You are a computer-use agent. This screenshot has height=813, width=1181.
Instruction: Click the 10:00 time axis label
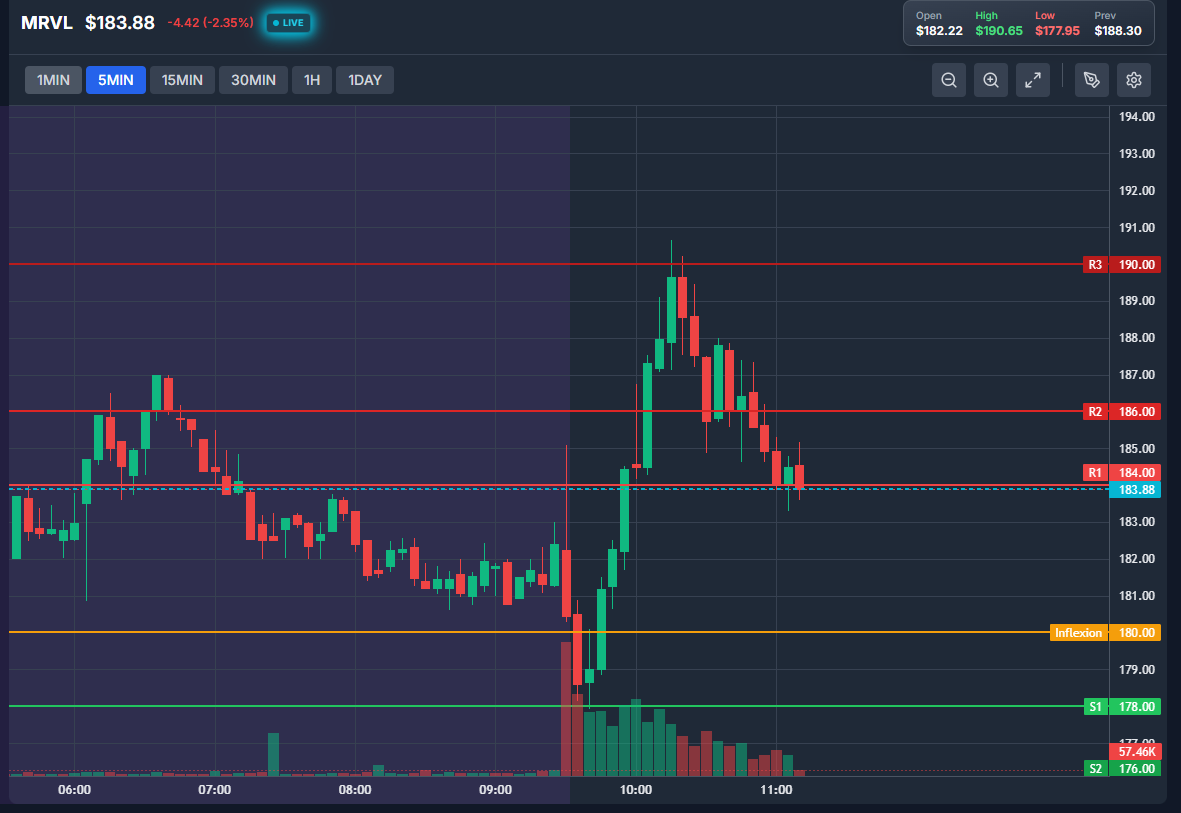pyautogui.click(x=636, y=790)
